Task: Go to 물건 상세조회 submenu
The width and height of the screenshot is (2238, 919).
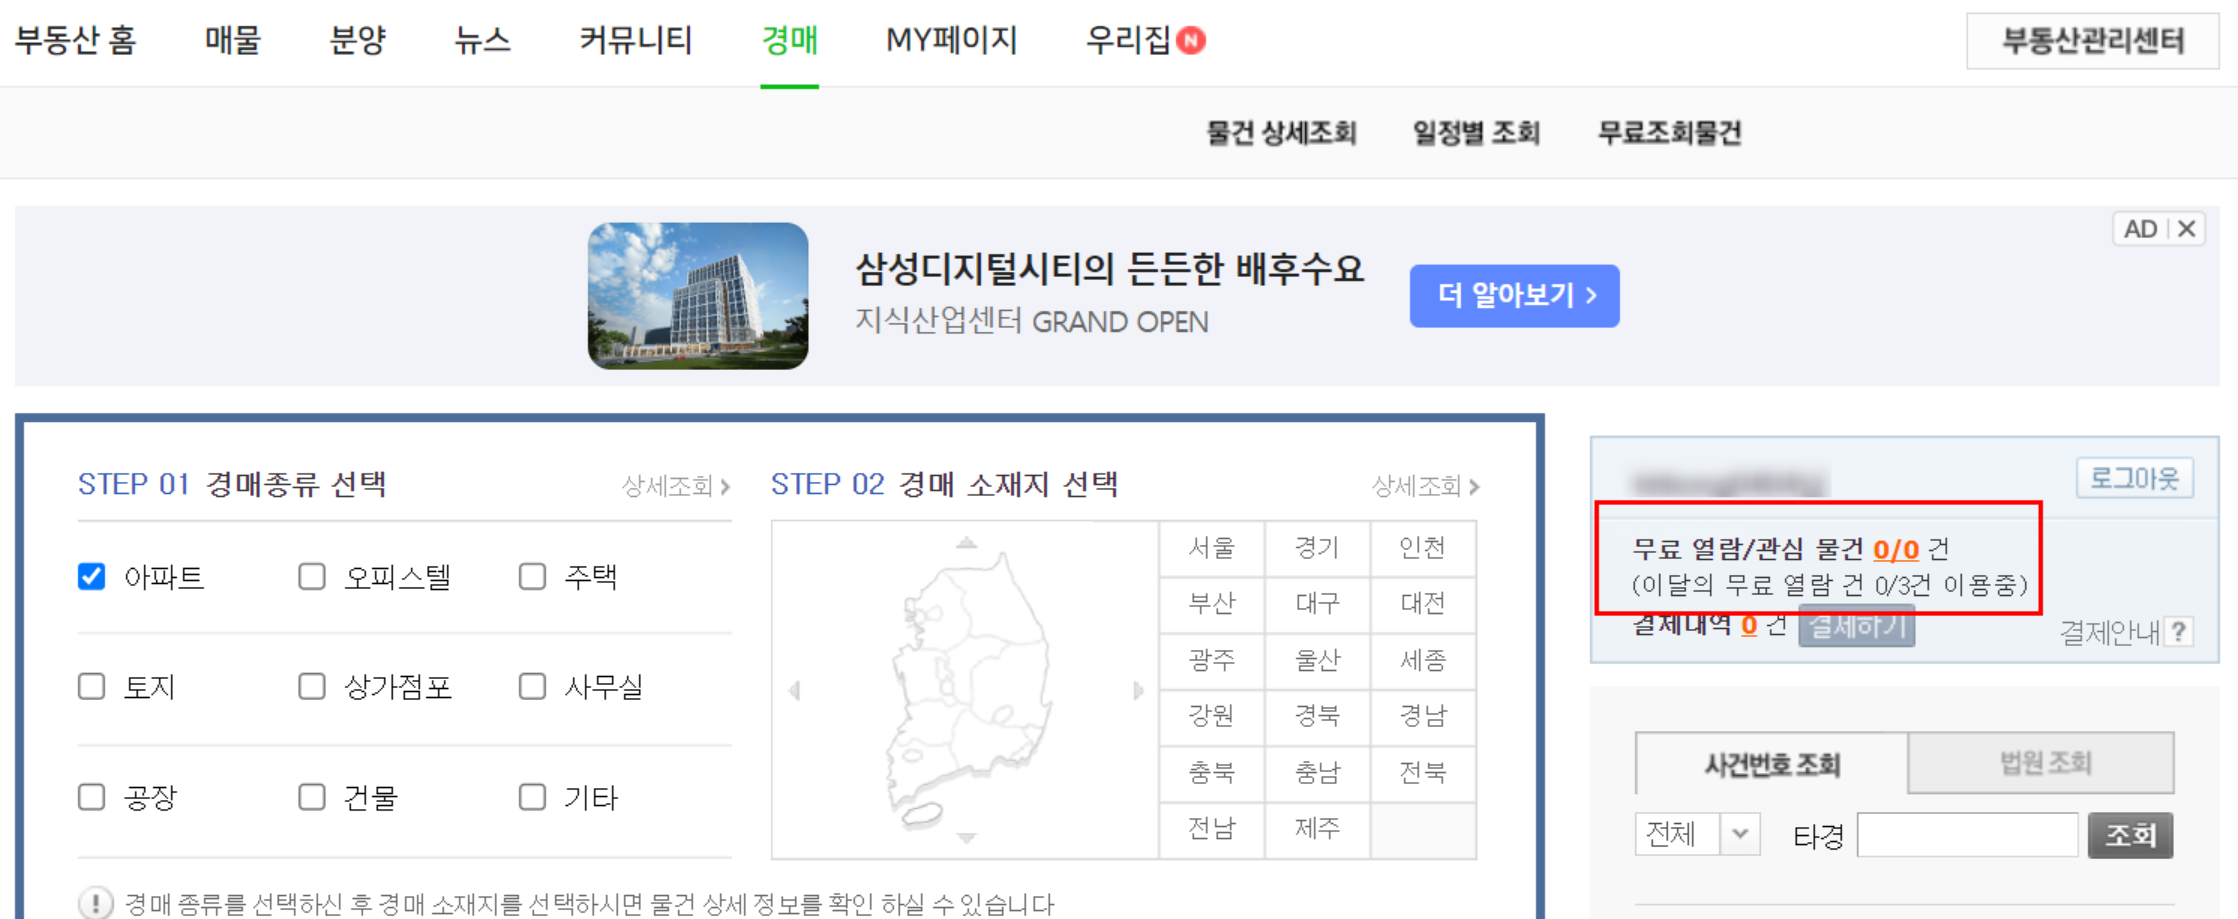Action: click(x=1281, y=133)
